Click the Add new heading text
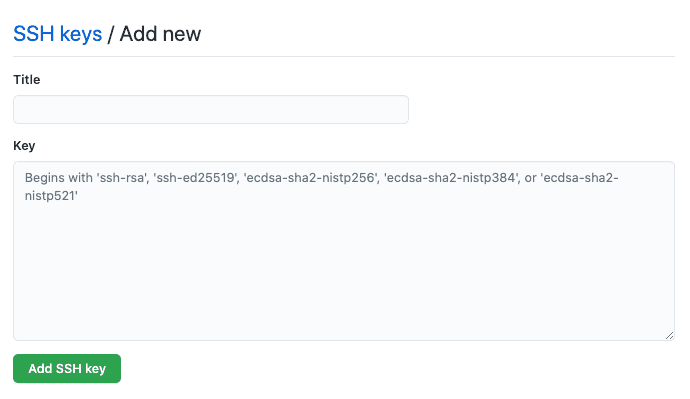 pyautogui.click(x=160, y=34)
